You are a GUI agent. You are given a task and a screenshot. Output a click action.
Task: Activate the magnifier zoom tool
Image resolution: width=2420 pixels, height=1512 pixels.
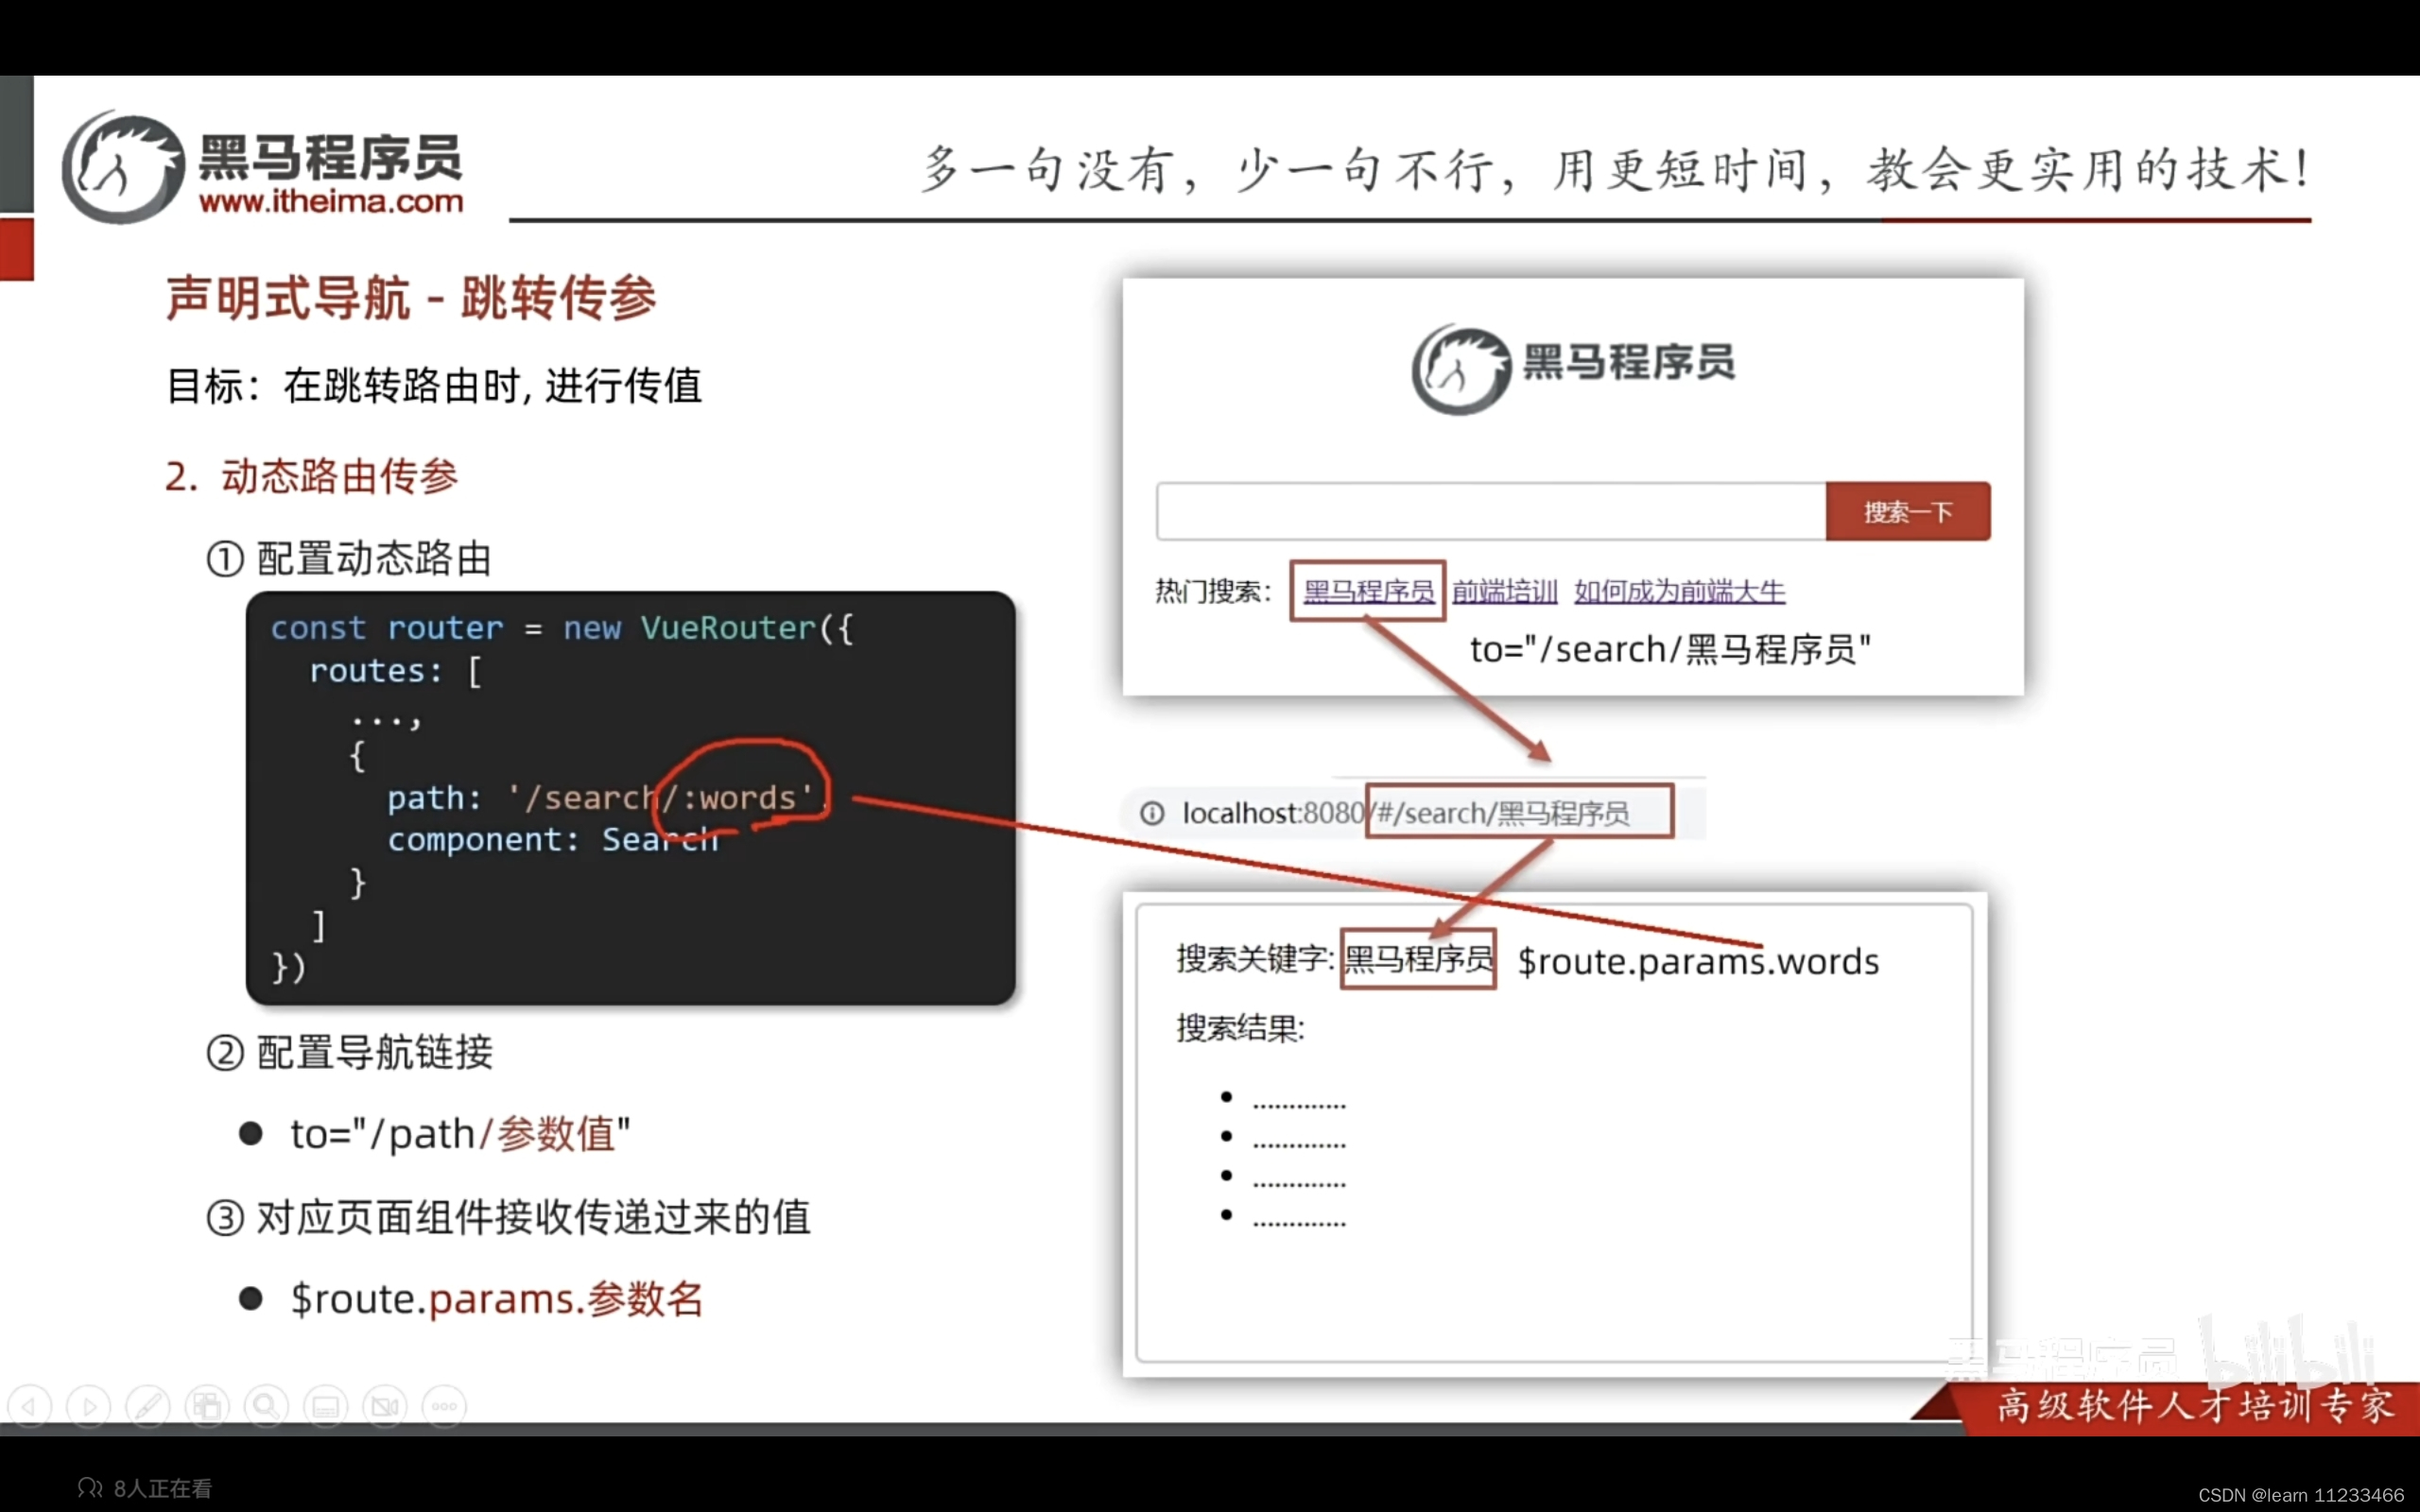tap(266, 1406)
